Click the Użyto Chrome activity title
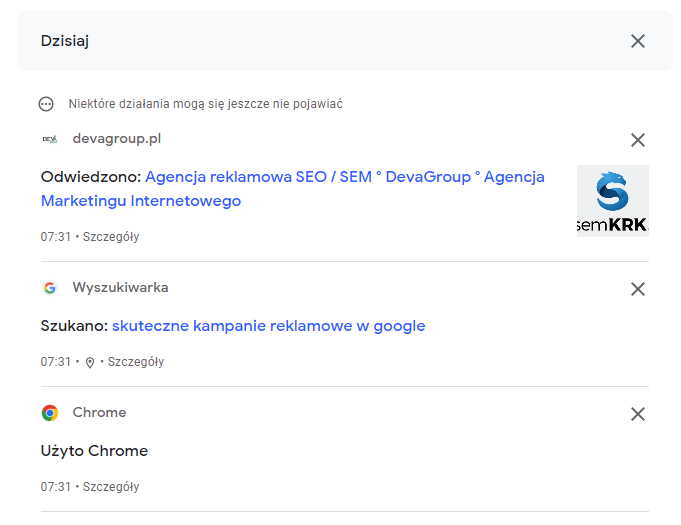 (94, 451)
